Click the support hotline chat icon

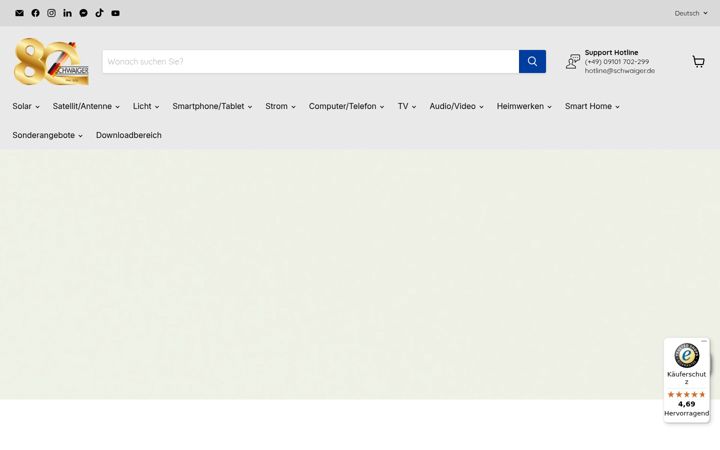coord(573,62)
